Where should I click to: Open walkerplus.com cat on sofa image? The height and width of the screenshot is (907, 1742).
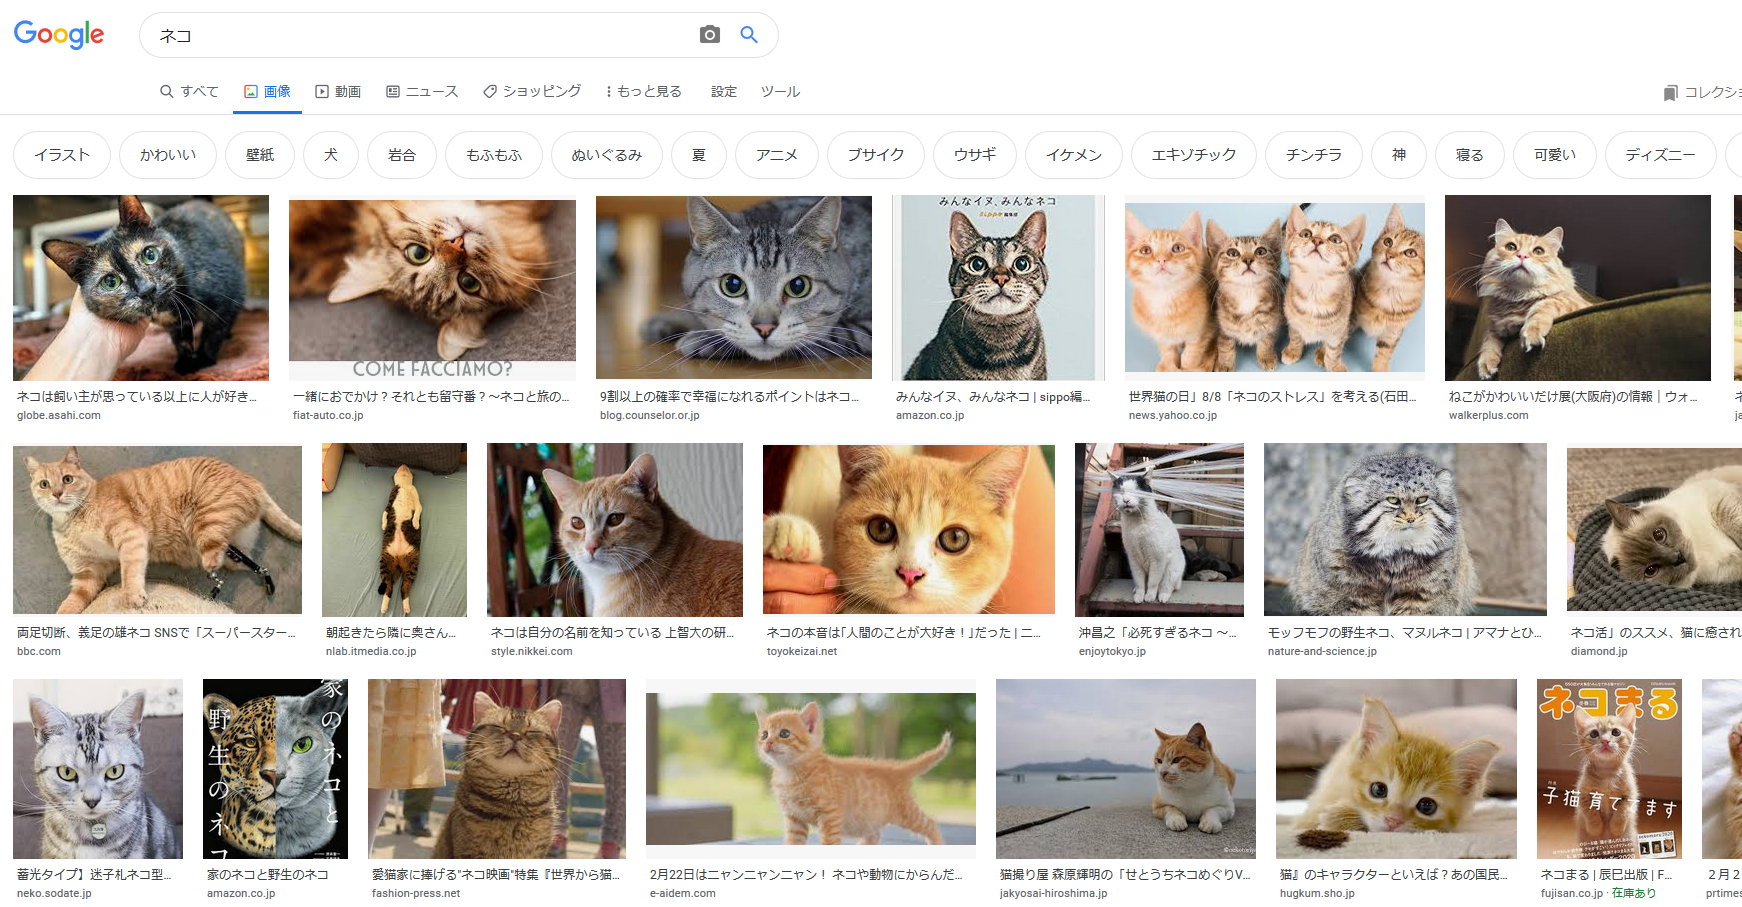1578,288
